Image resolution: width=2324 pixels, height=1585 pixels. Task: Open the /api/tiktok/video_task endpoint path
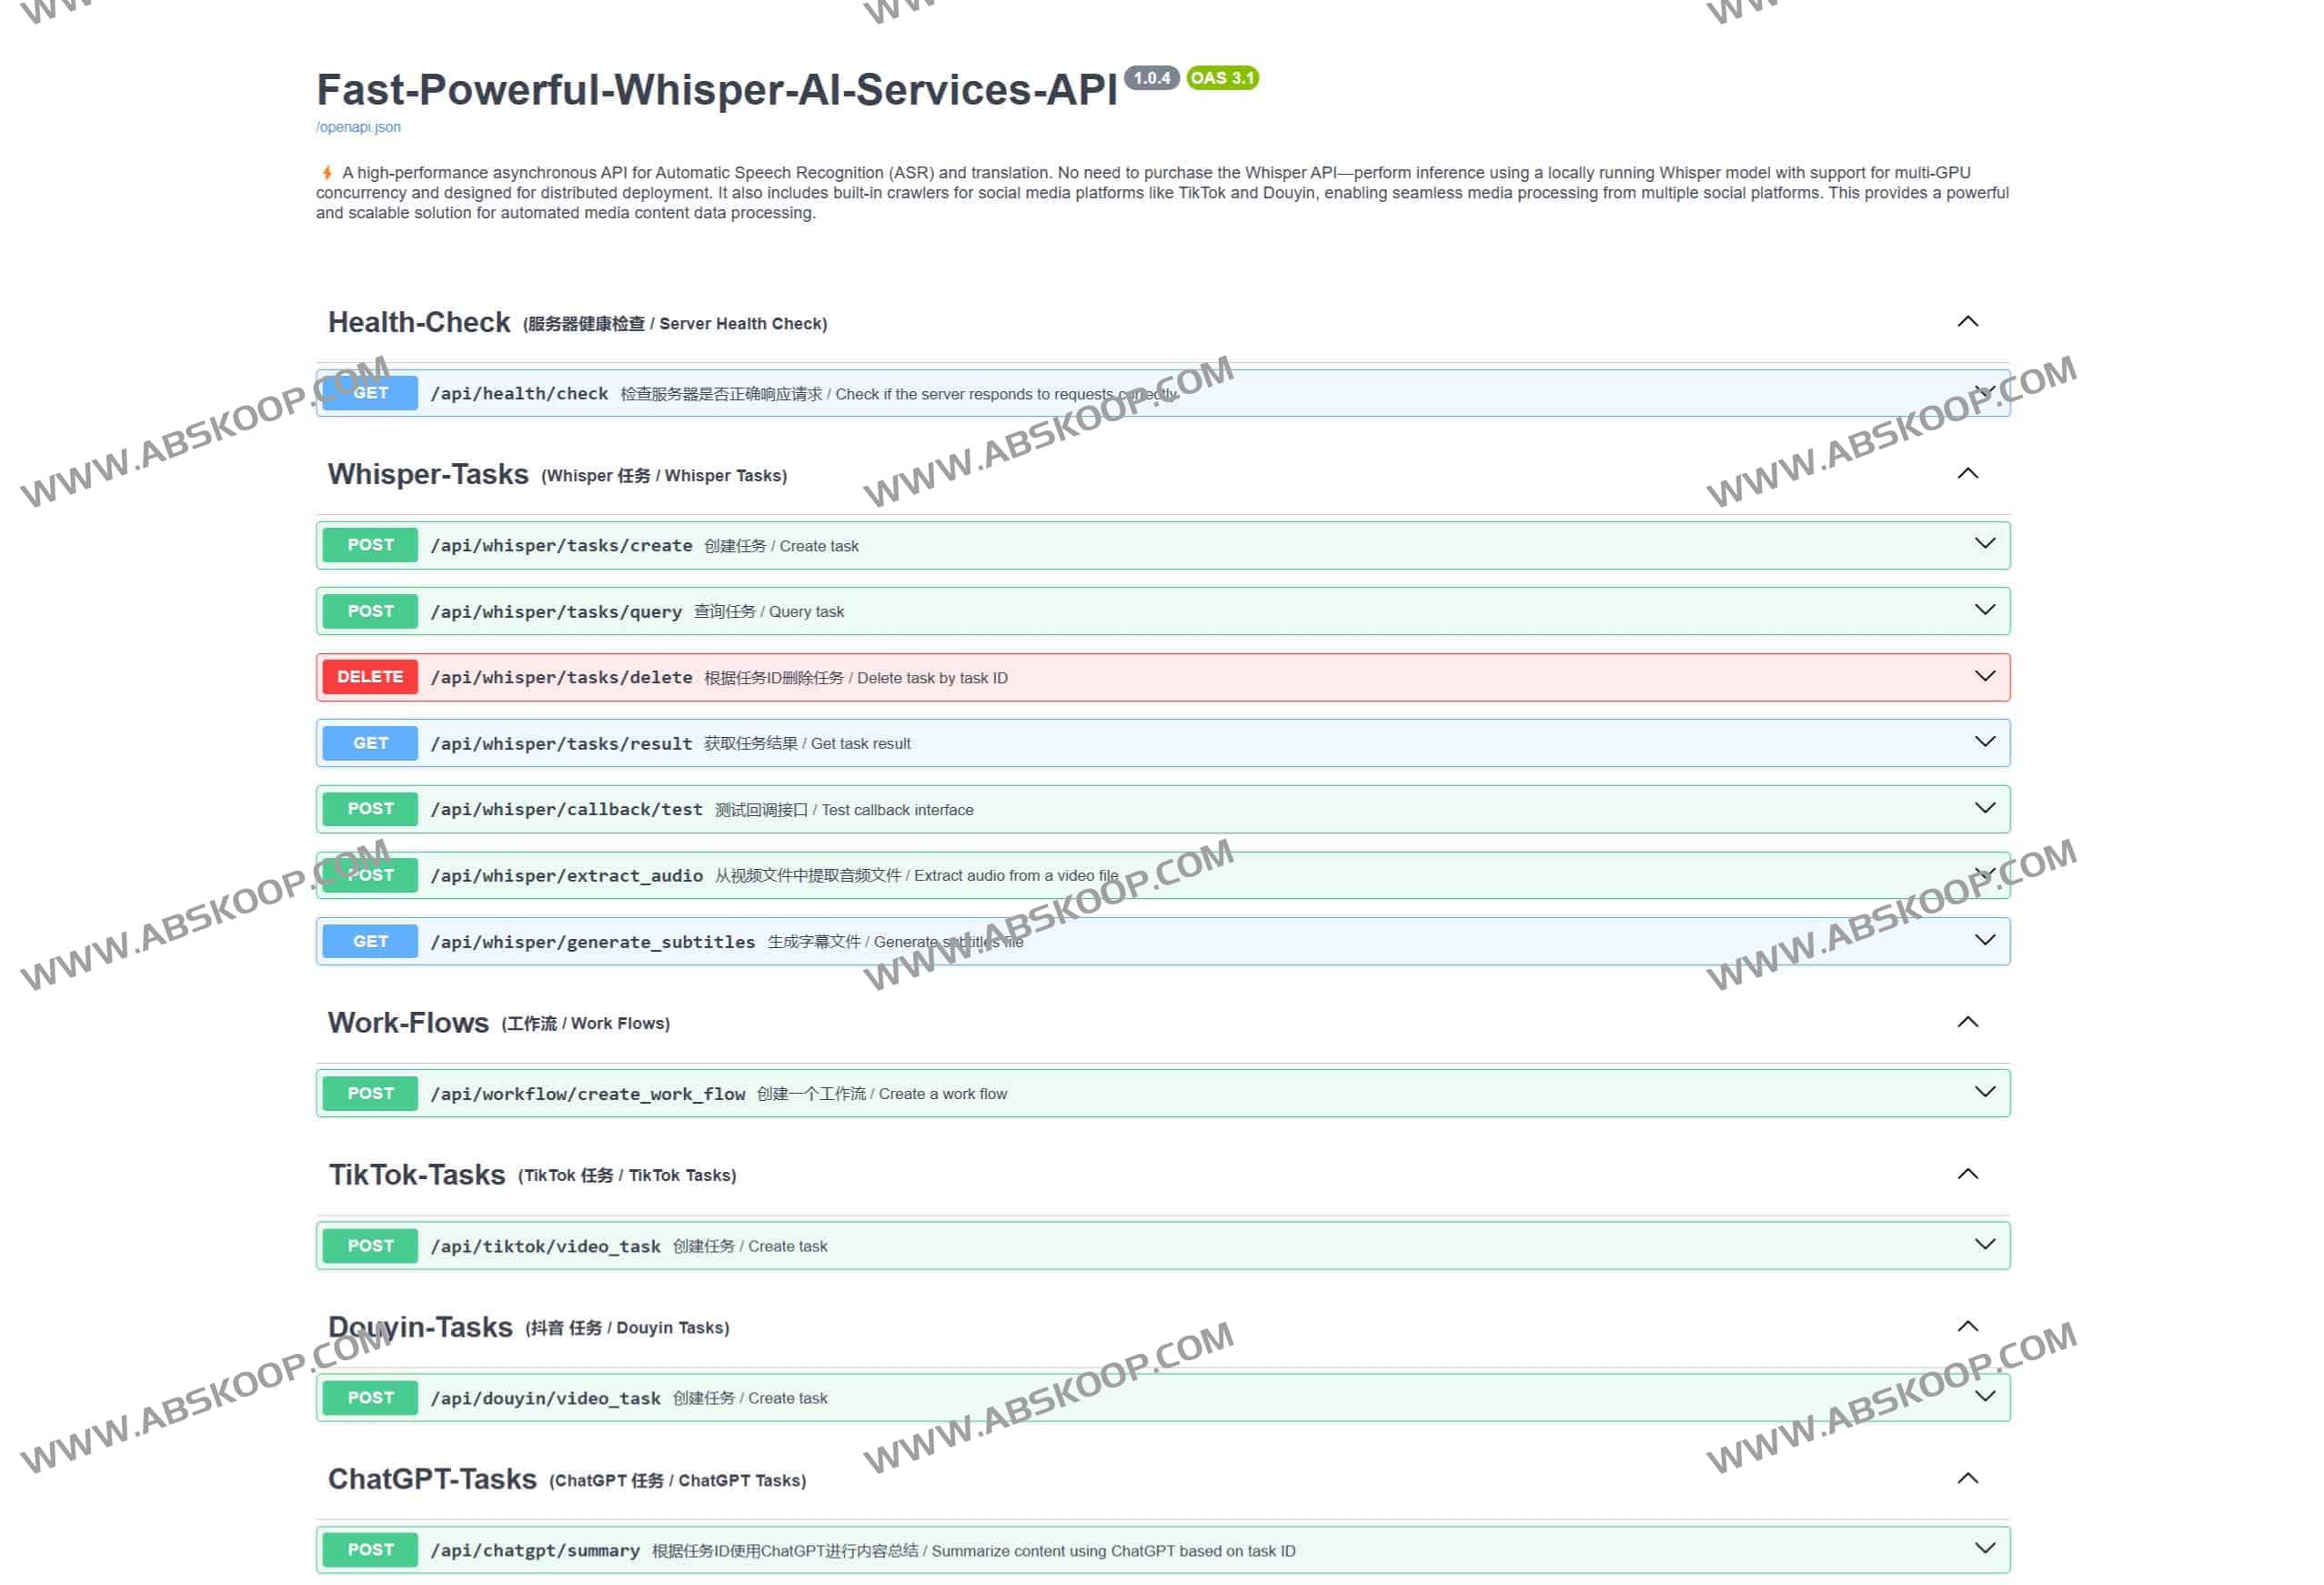545,1246
